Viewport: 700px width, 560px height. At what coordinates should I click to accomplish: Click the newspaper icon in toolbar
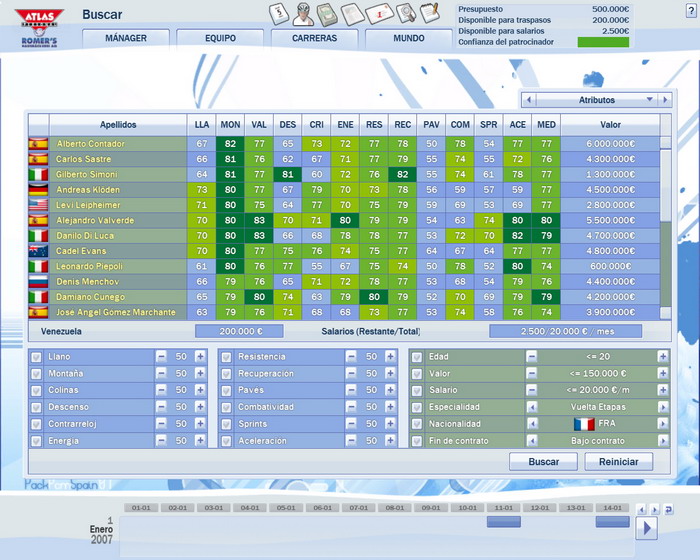click(x=353, y=14)
